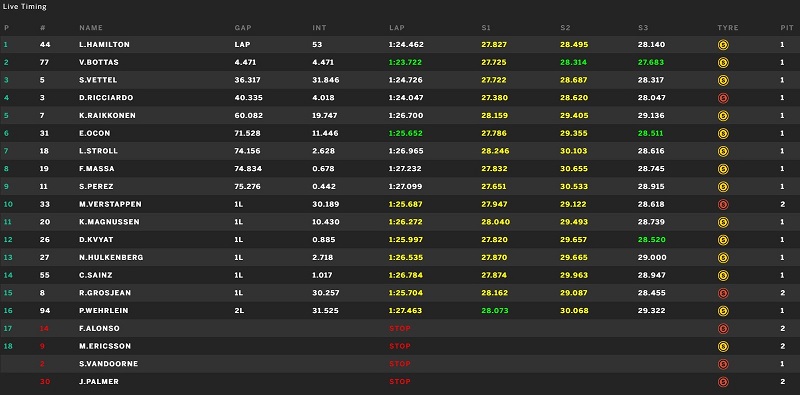This screenshot has width=800, height=395.
Task: Click Bottas's fastest lap time 1:23.722
Action: pyautogui.click(x=406, y=62)
